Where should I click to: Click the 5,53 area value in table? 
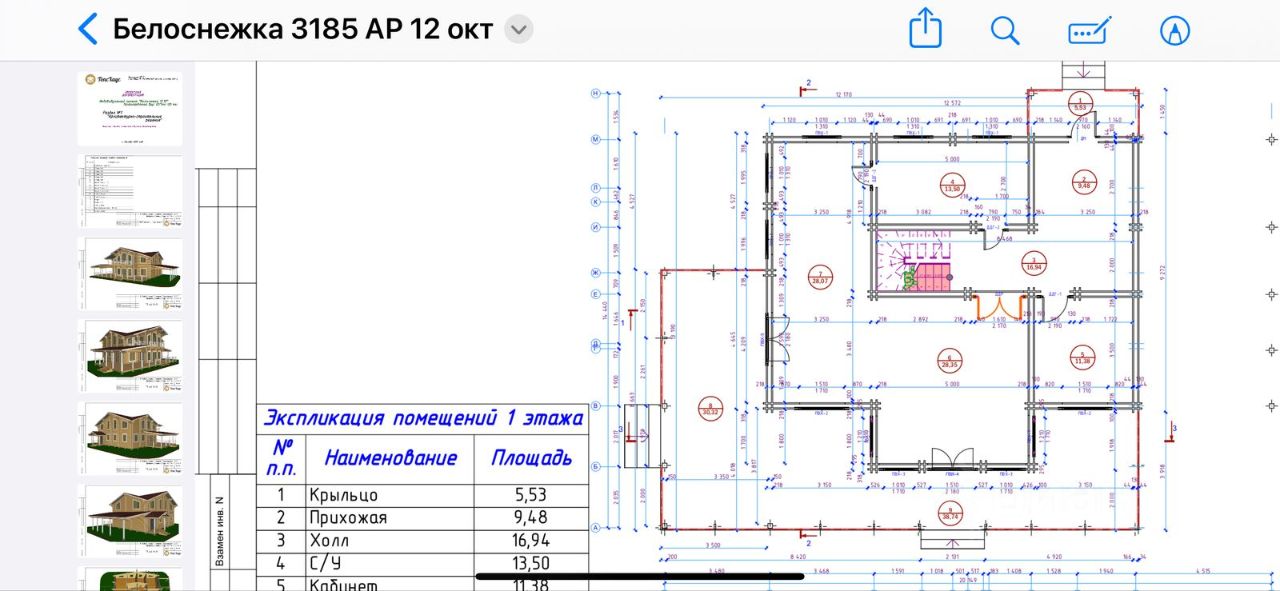pyautogui.click(x=531, y=495)
